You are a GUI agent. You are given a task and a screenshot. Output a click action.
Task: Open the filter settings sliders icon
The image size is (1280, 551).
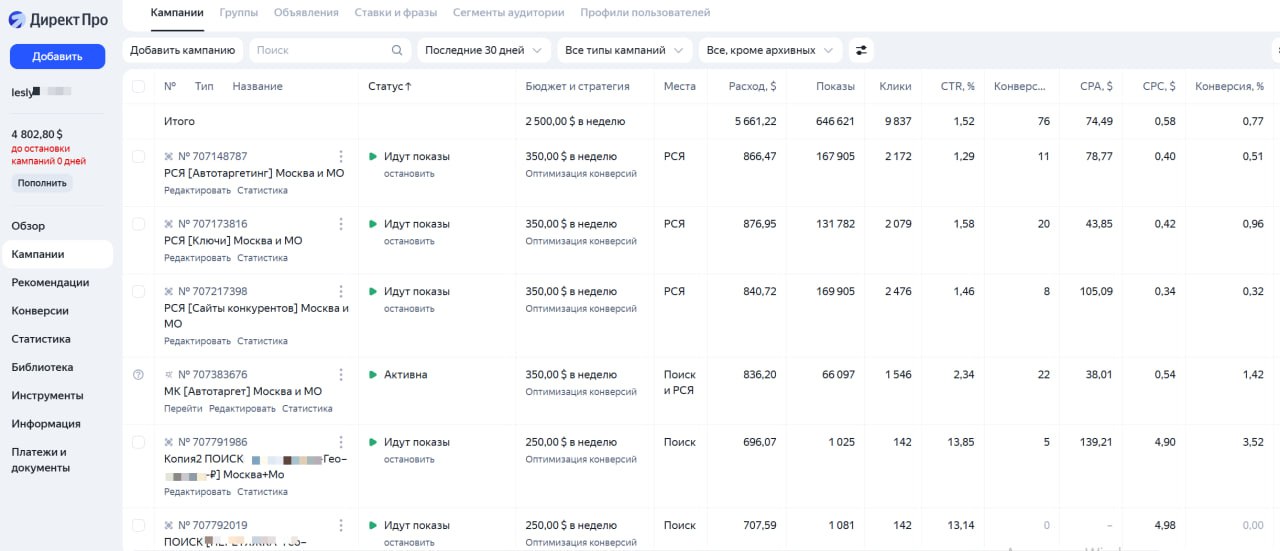(x=860, y=50)
